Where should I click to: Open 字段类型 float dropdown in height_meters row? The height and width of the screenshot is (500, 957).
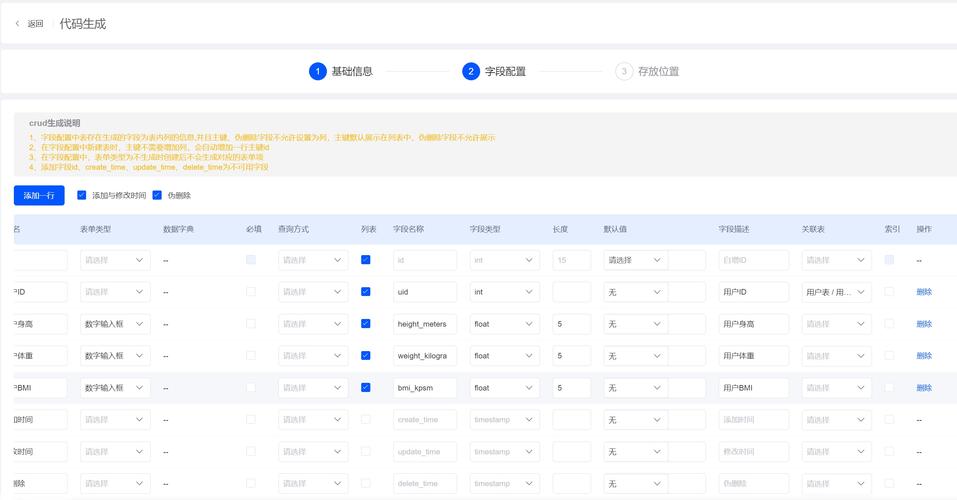click(505, 324)
